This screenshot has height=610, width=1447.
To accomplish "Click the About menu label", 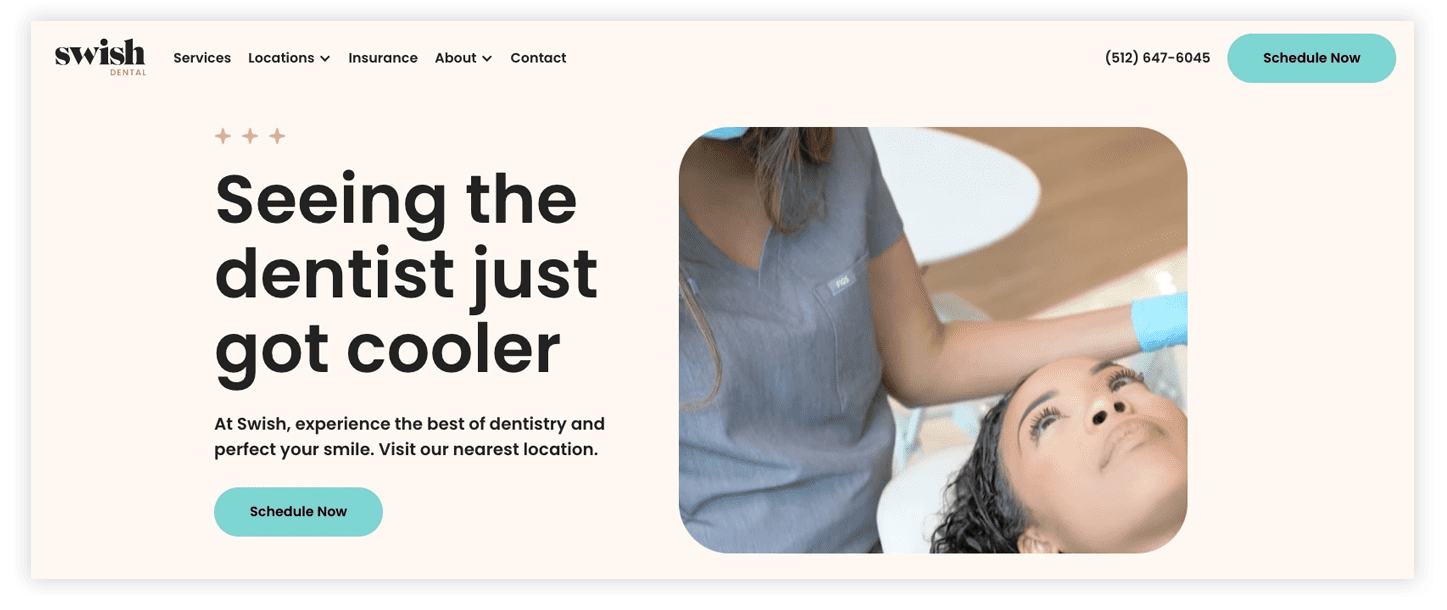I will click(x=455, y=58).
